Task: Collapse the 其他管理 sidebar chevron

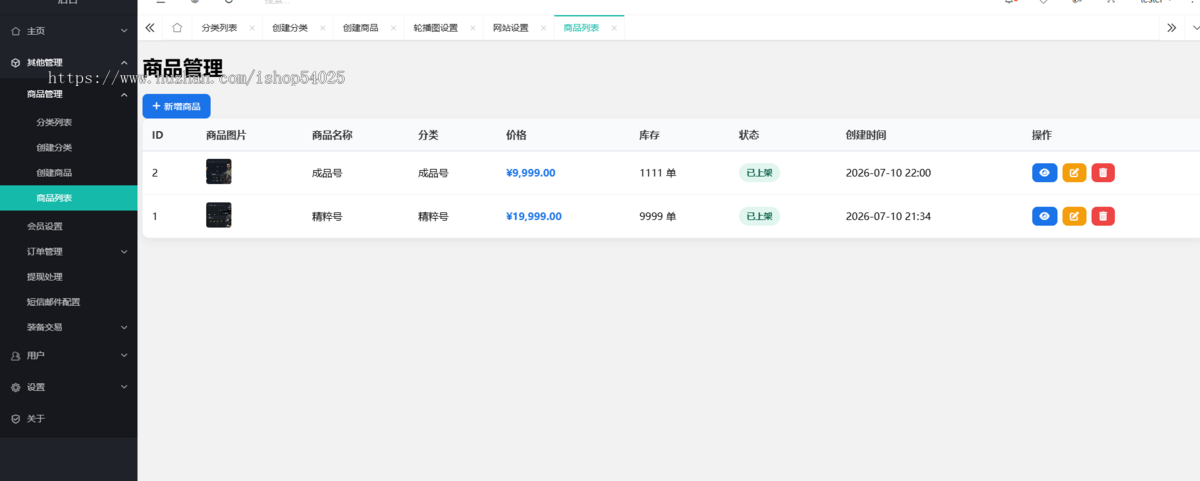Action: tap(124, 62)
